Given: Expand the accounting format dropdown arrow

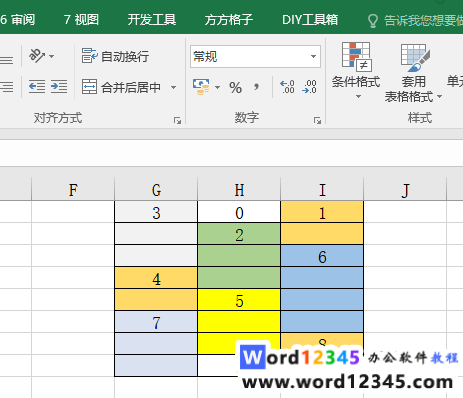Looking at the screenshot, I should (x=217, y=87).
